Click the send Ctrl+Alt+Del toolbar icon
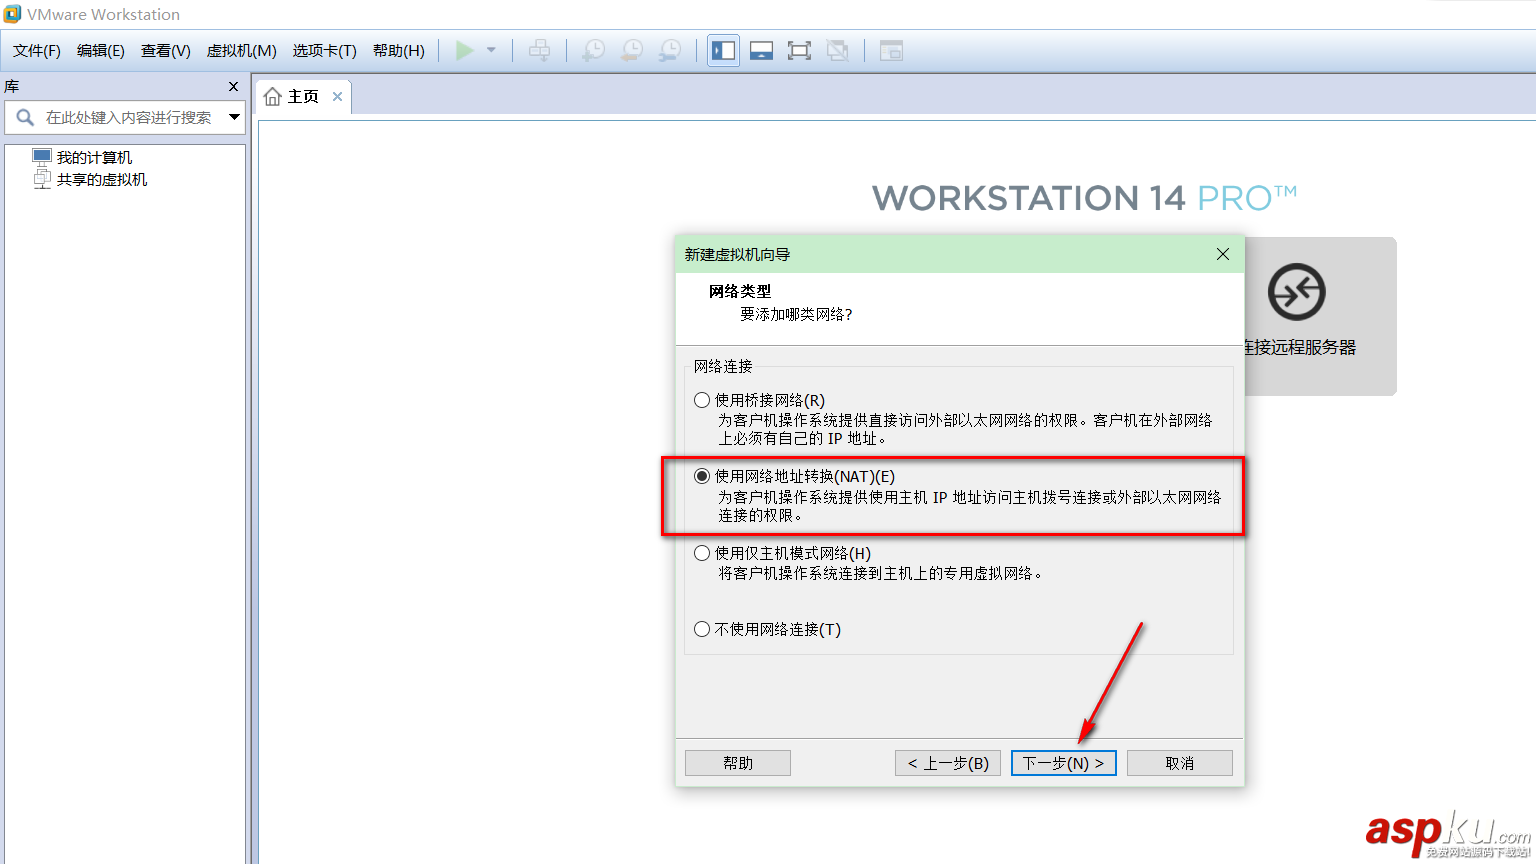 coord(539,51)
